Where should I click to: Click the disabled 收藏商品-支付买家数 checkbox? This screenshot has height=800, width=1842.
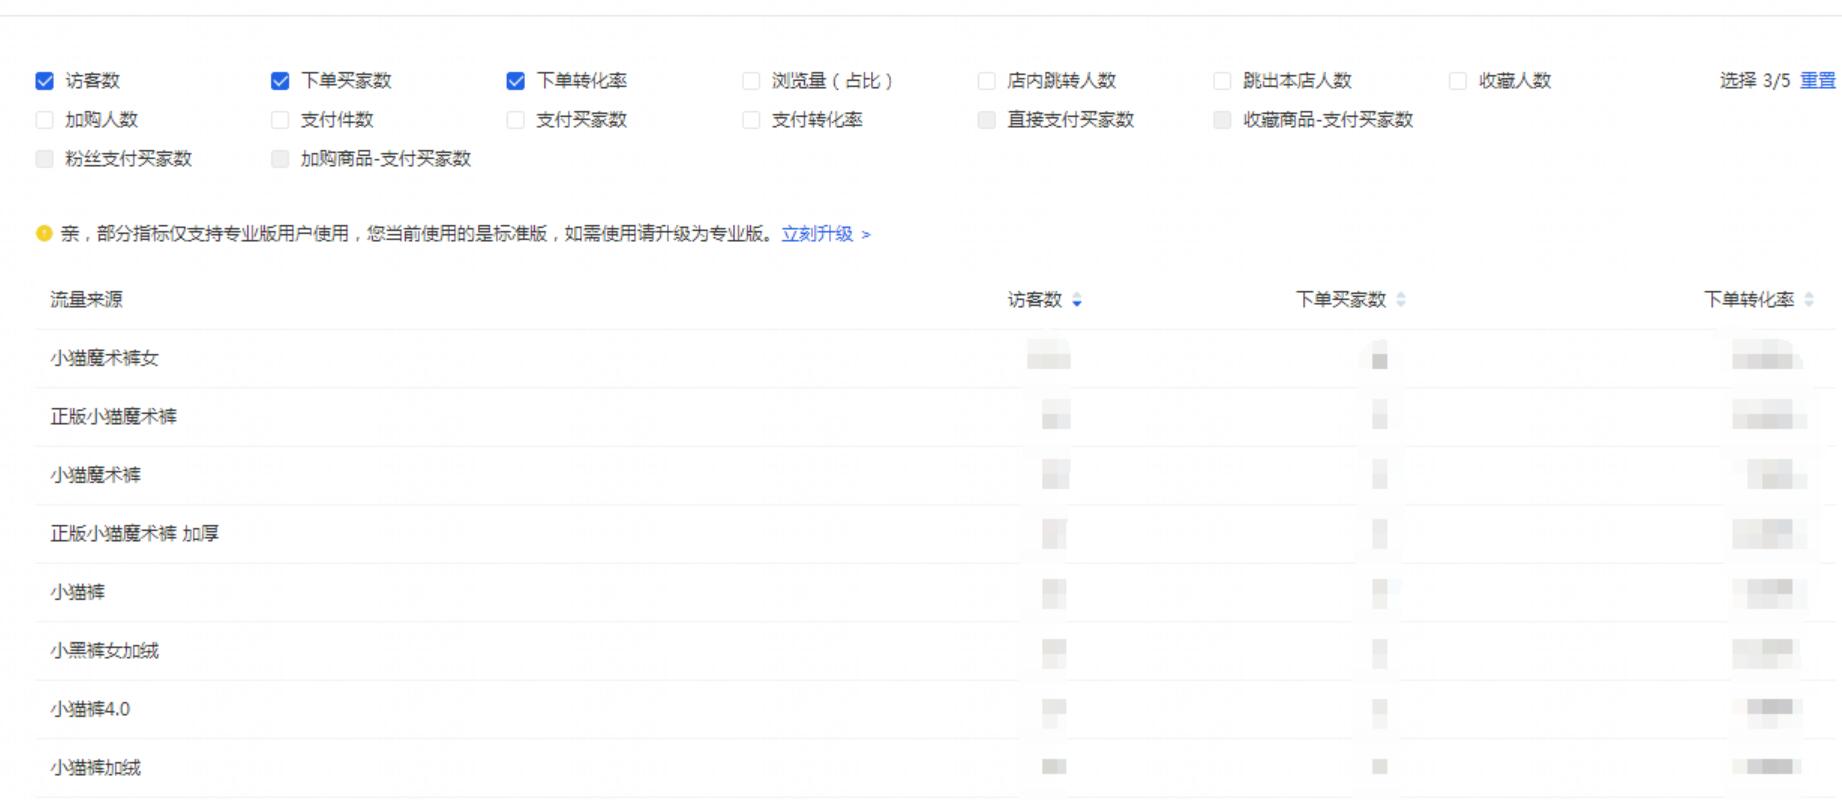click(1222, 120)
